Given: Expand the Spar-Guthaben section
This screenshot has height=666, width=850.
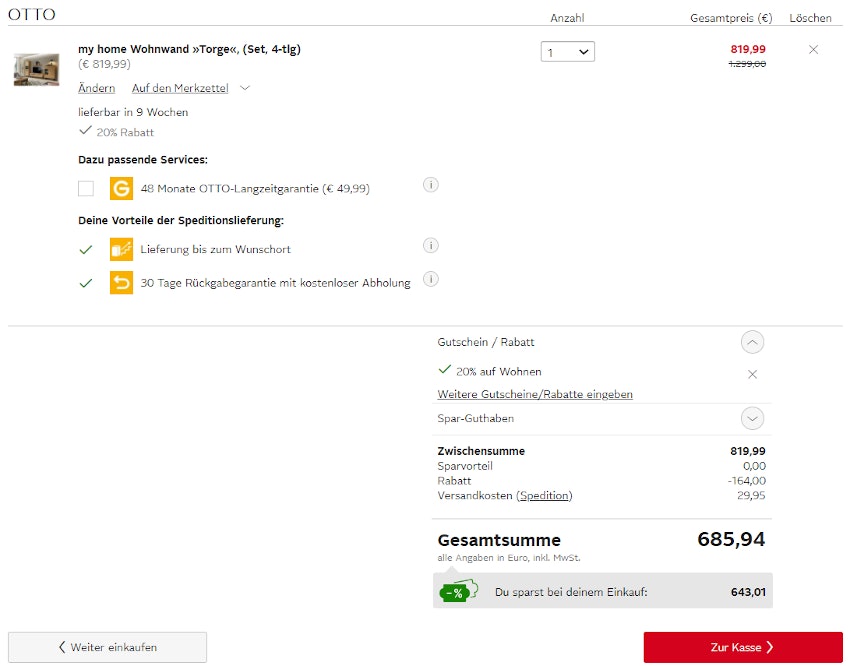Looking at the screenshot, I should (x=753, y=419).
